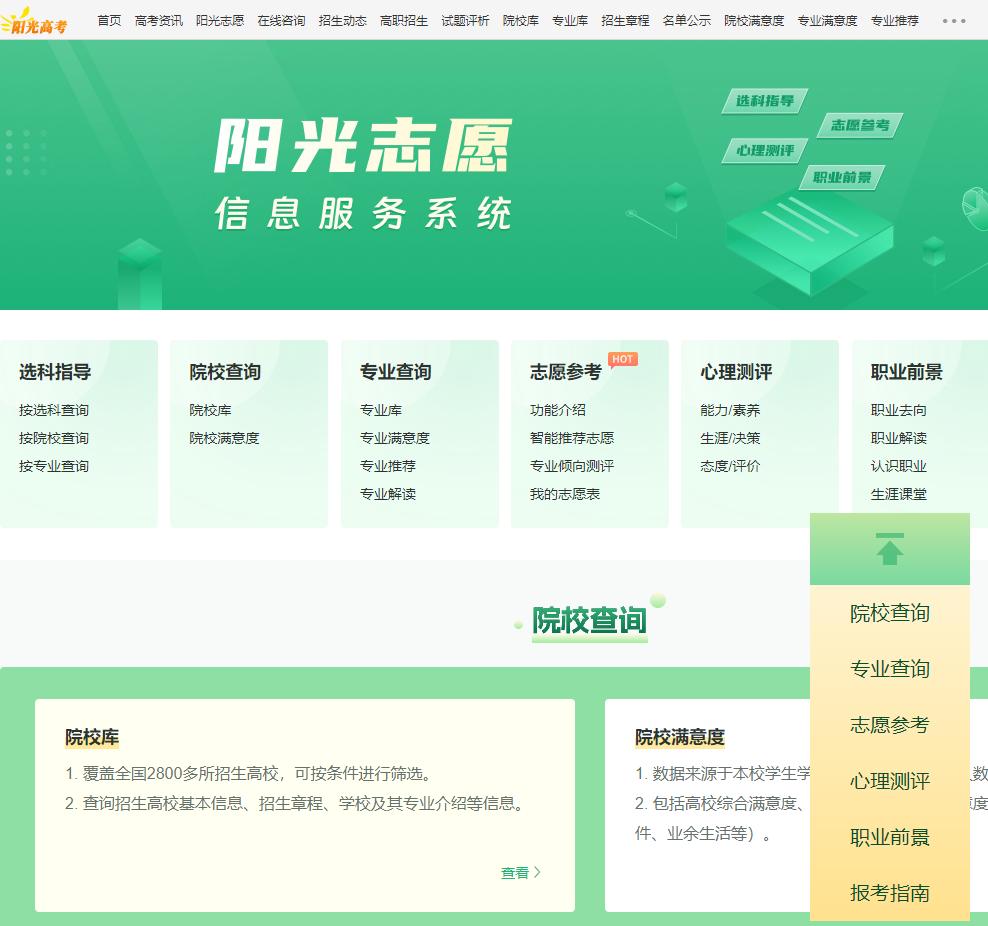
Task: Click the 志愿参考 tag in the banner
Action: [860, 125]
